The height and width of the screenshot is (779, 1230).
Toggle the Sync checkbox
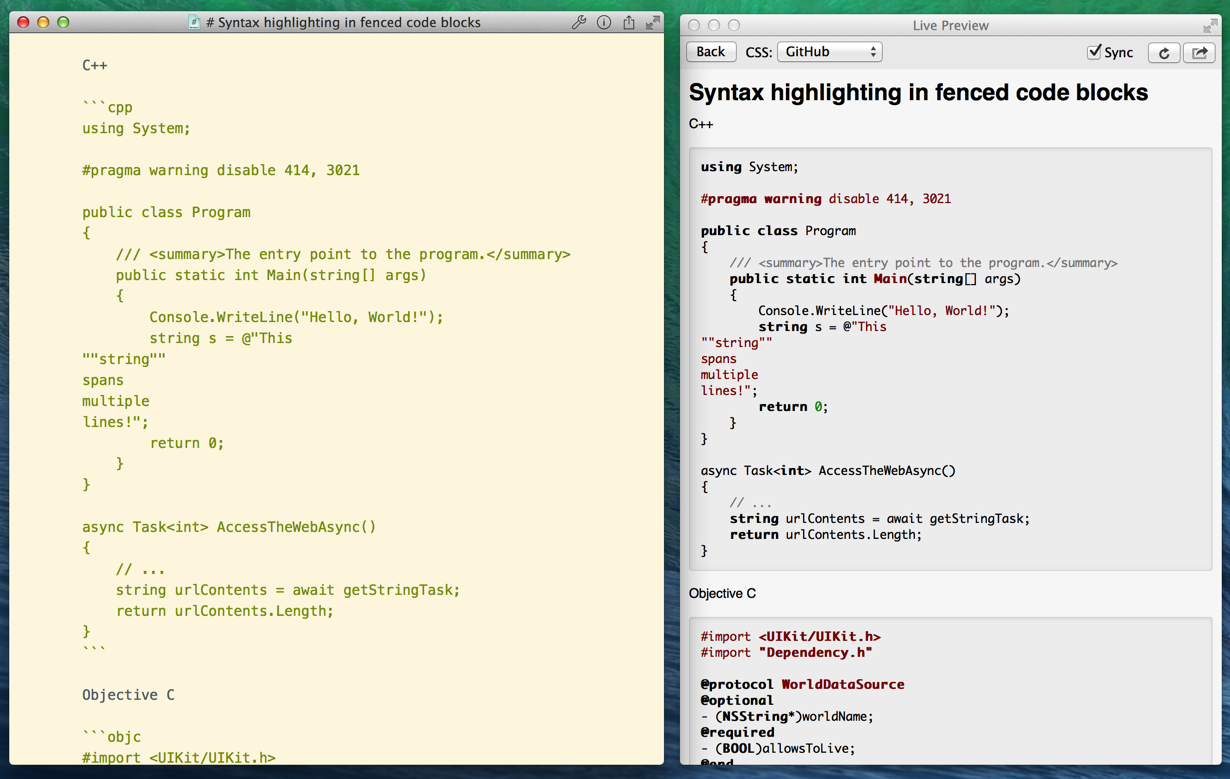pos(1095,52)
